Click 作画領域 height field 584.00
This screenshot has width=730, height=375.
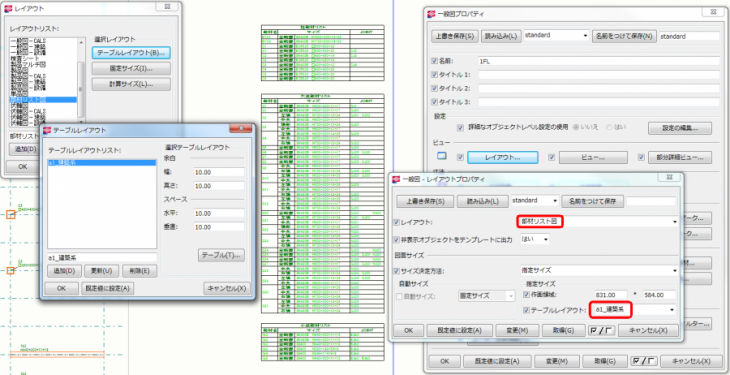click(659, 295)
